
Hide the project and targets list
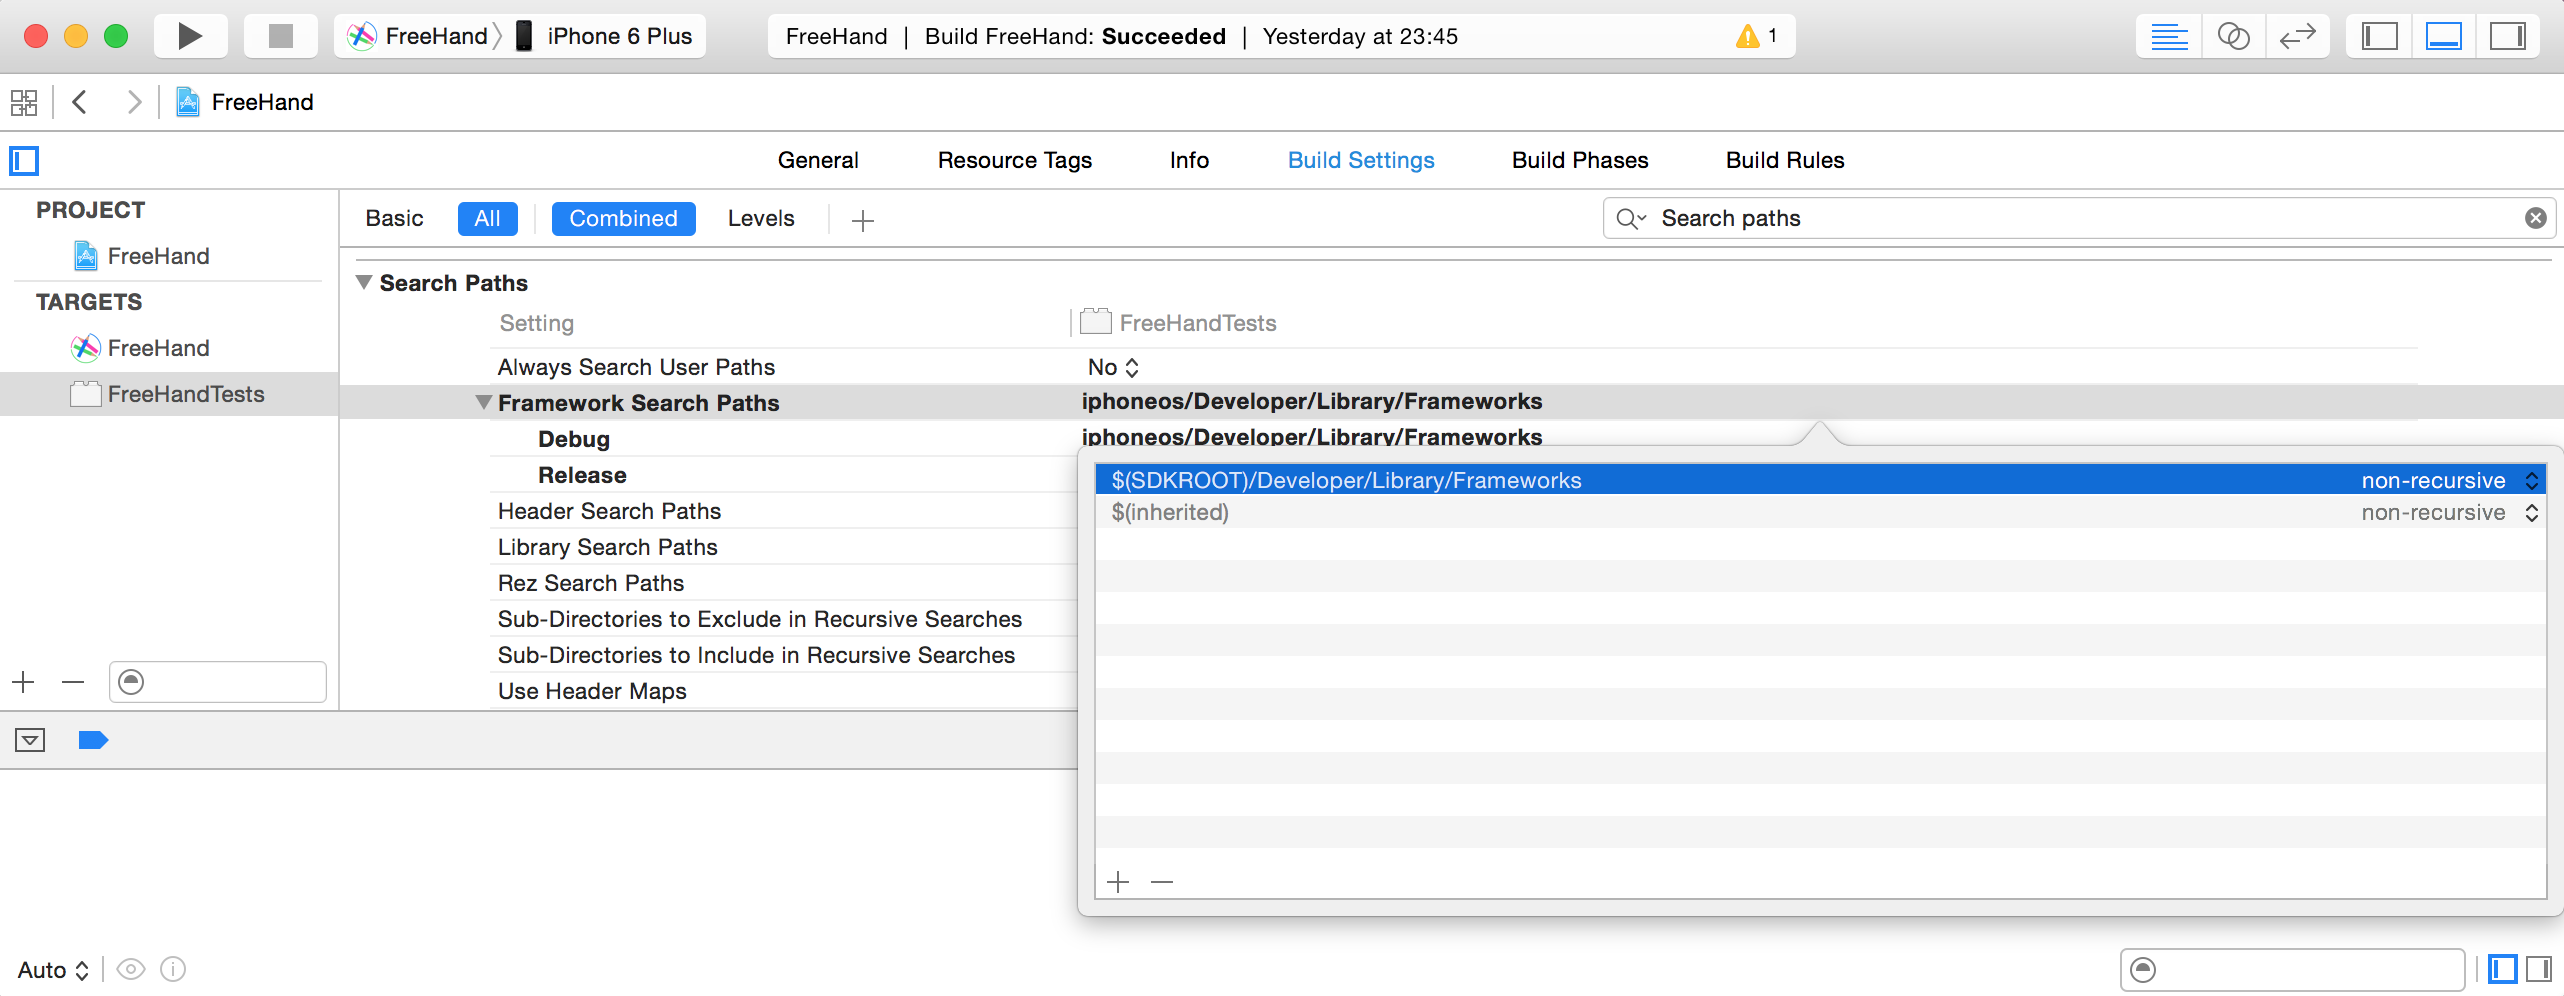24,160
